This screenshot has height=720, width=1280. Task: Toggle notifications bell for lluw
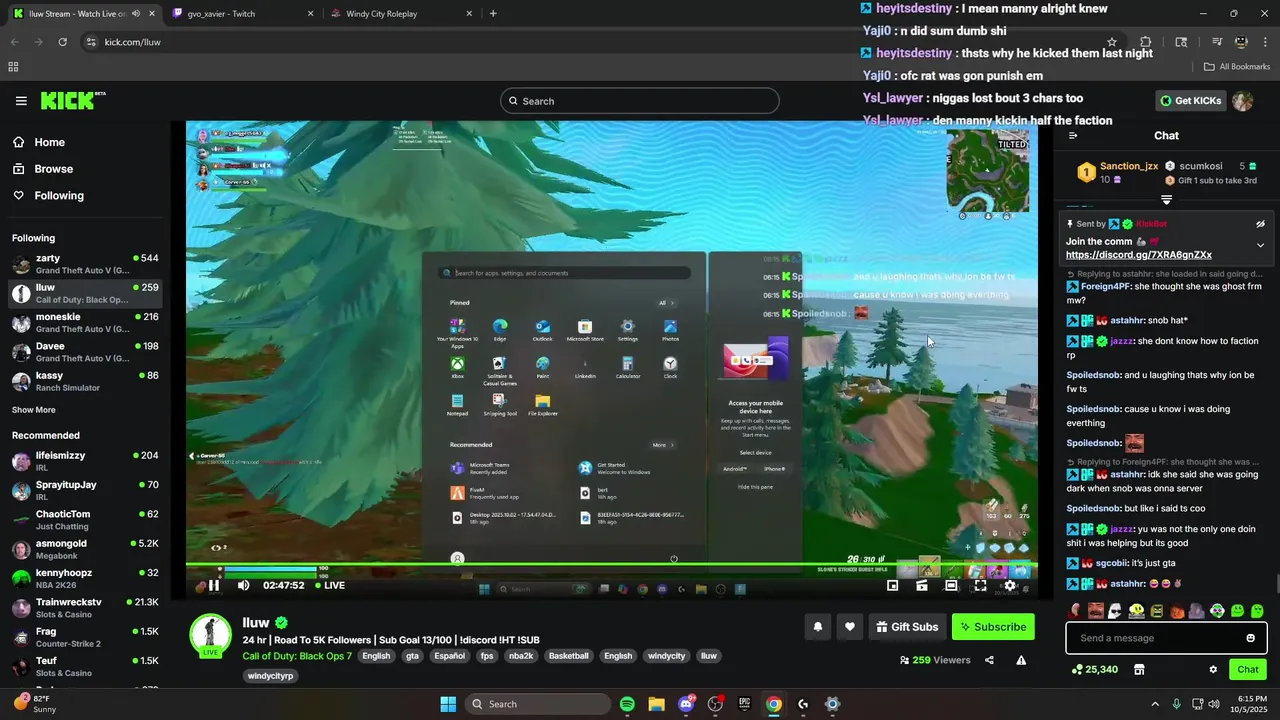(817, 627)
